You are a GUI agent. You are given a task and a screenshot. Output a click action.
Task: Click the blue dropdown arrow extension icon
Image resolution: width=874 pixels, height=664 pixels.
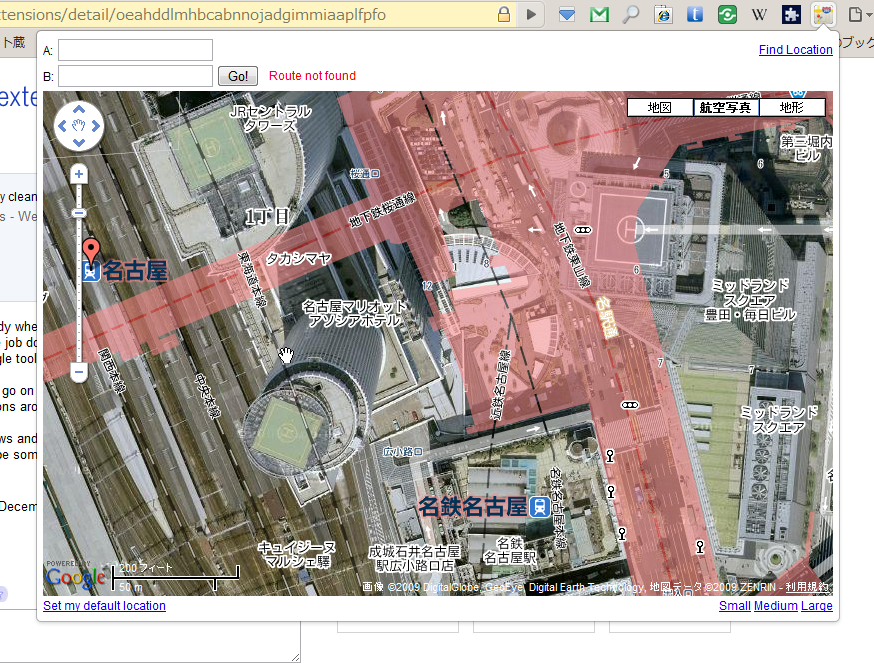[x=567, y=14]
